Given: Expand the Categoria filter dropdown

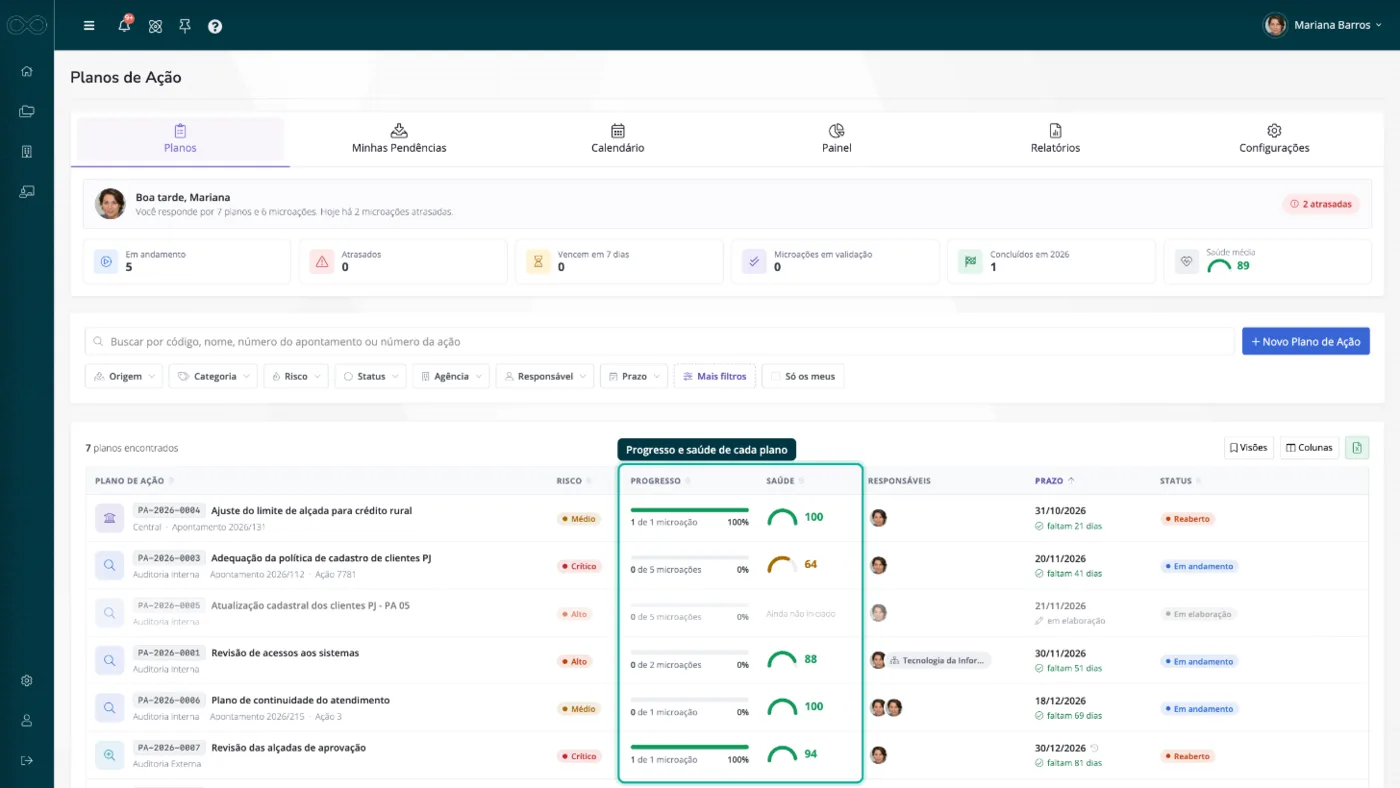Looking at the screenshot, I should point(213,376).
